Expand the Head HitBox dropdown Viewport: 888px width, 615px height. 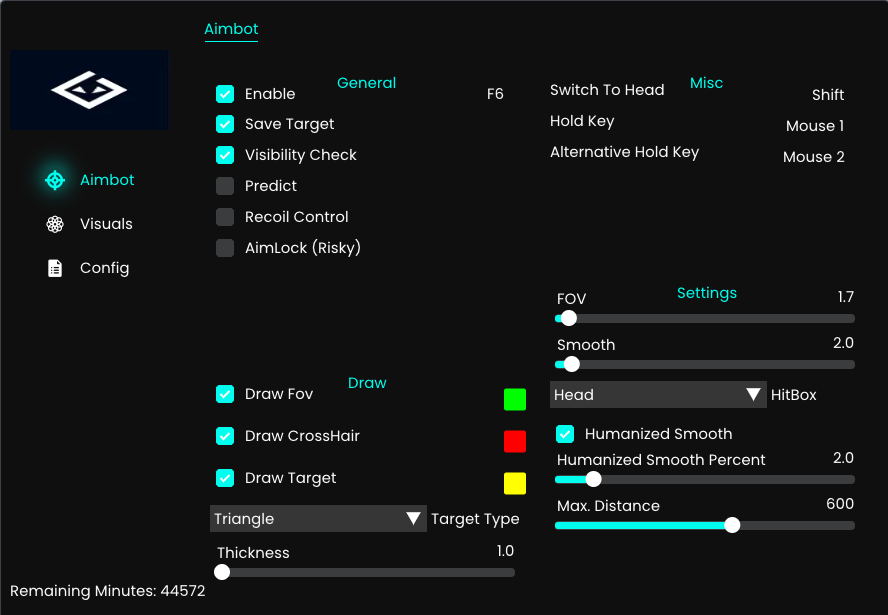(658, 395)
